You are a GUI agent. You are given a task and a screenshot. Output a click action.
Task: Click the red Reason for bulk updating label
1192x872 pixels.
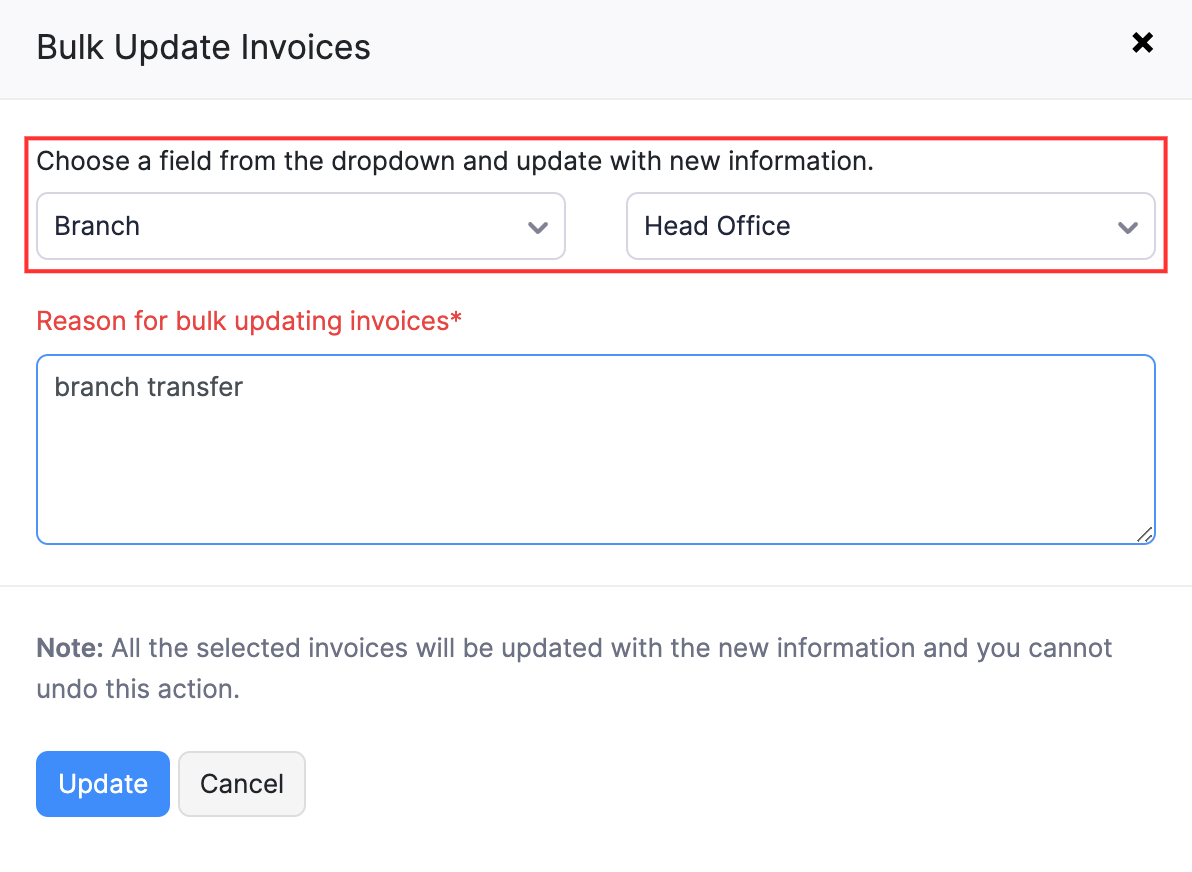point(242,321)
